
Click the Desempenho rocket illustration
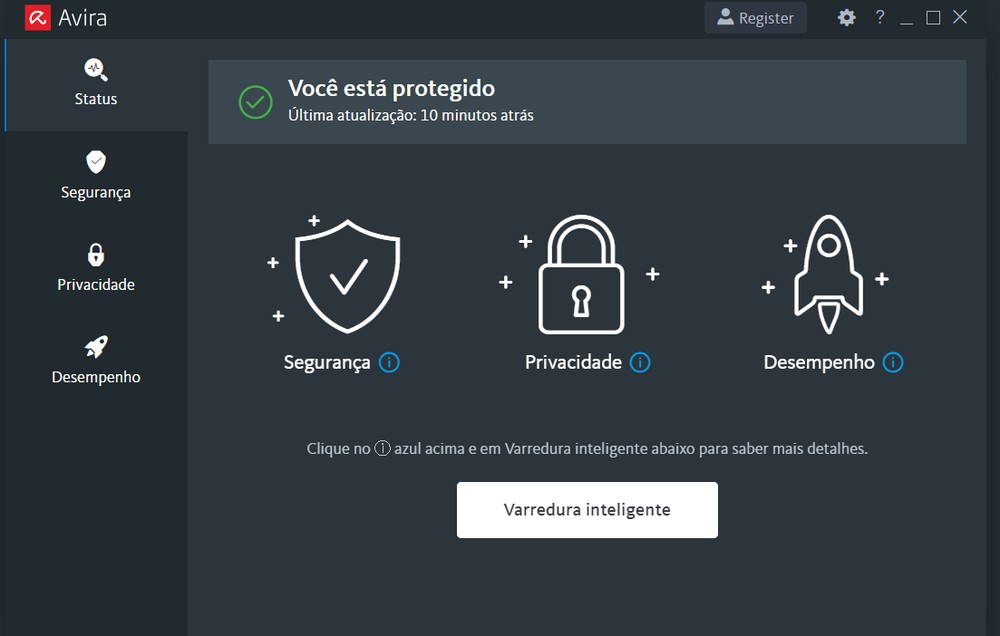click(828, 270)
